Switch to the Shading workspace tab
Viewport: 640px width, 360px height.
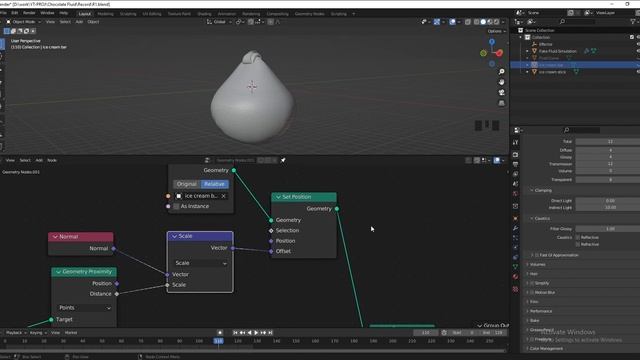click(x=204, y=14)
